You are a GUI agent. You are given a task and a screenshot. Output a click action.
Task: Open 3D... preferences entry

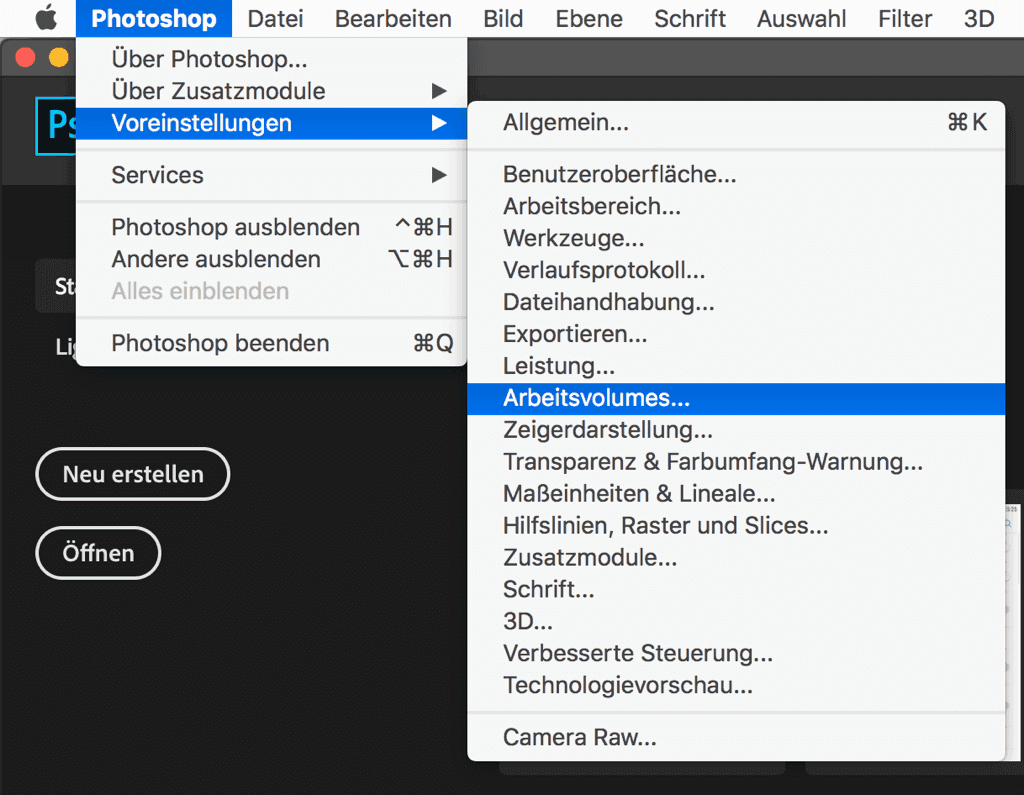736,622
